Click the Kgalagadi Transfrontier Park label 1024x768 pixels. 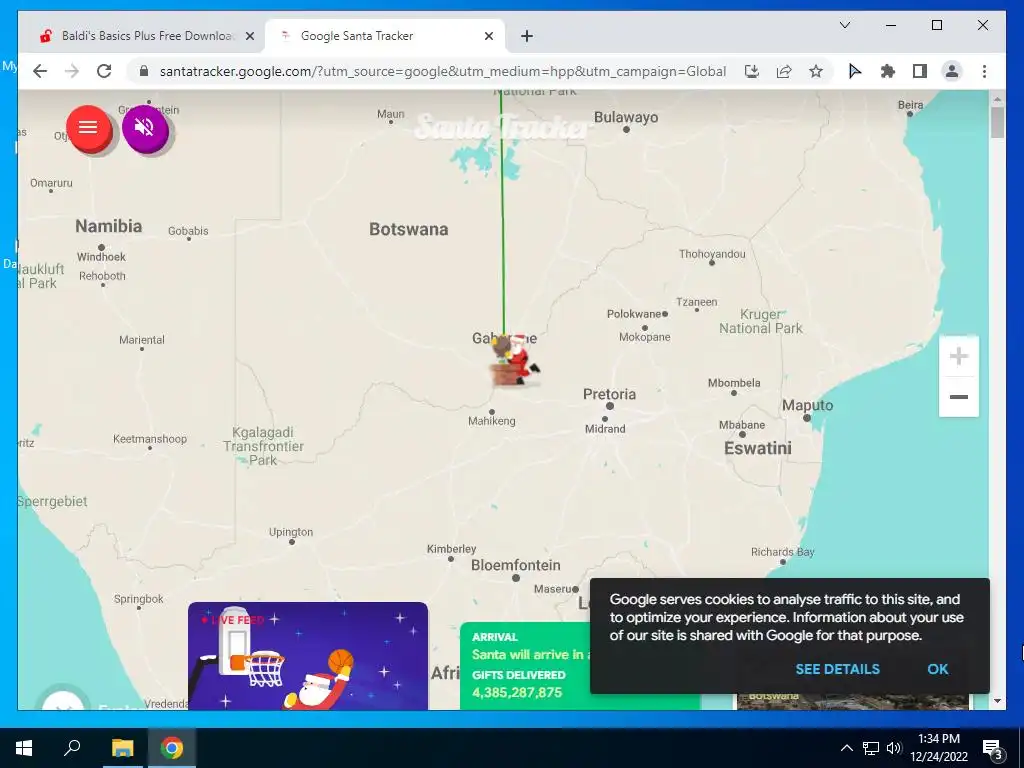click(263, 446)
